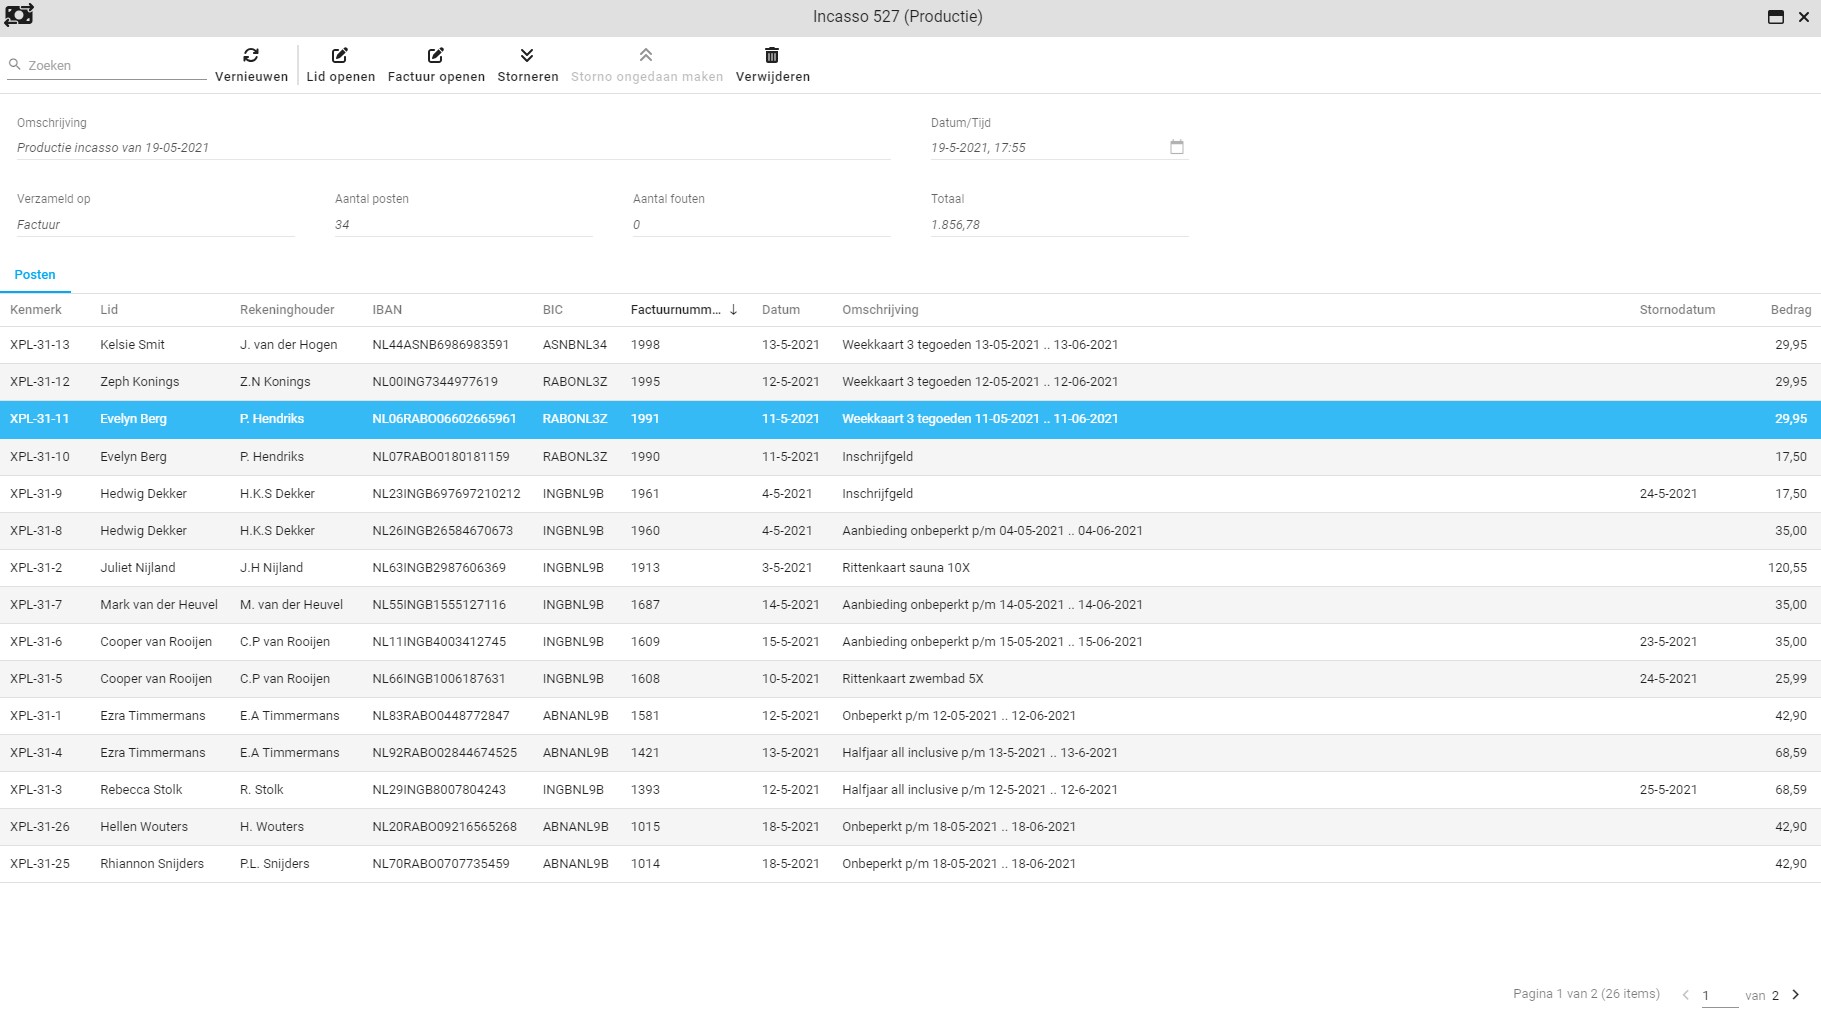Sort by Factuurnummer column header

(x=675, y=310)
